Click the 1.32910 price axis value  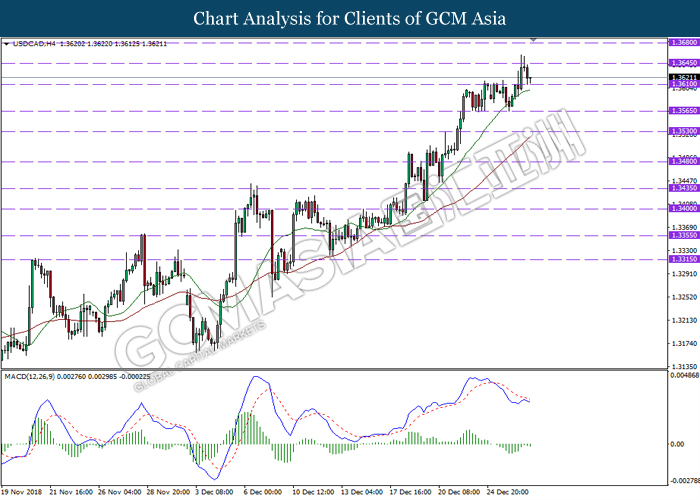click(x=684, y=274)
